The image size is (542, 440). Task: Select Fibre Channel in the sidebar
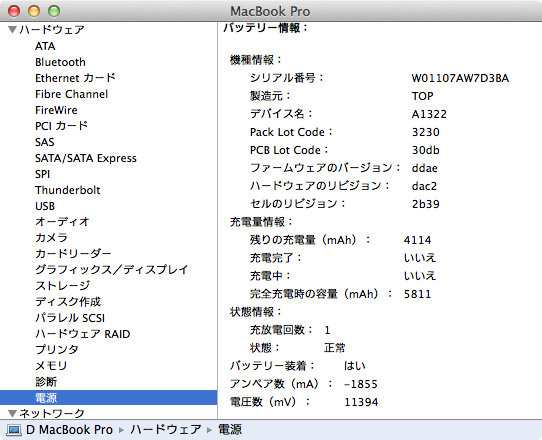pyautogui.click(x=72, y=94)
